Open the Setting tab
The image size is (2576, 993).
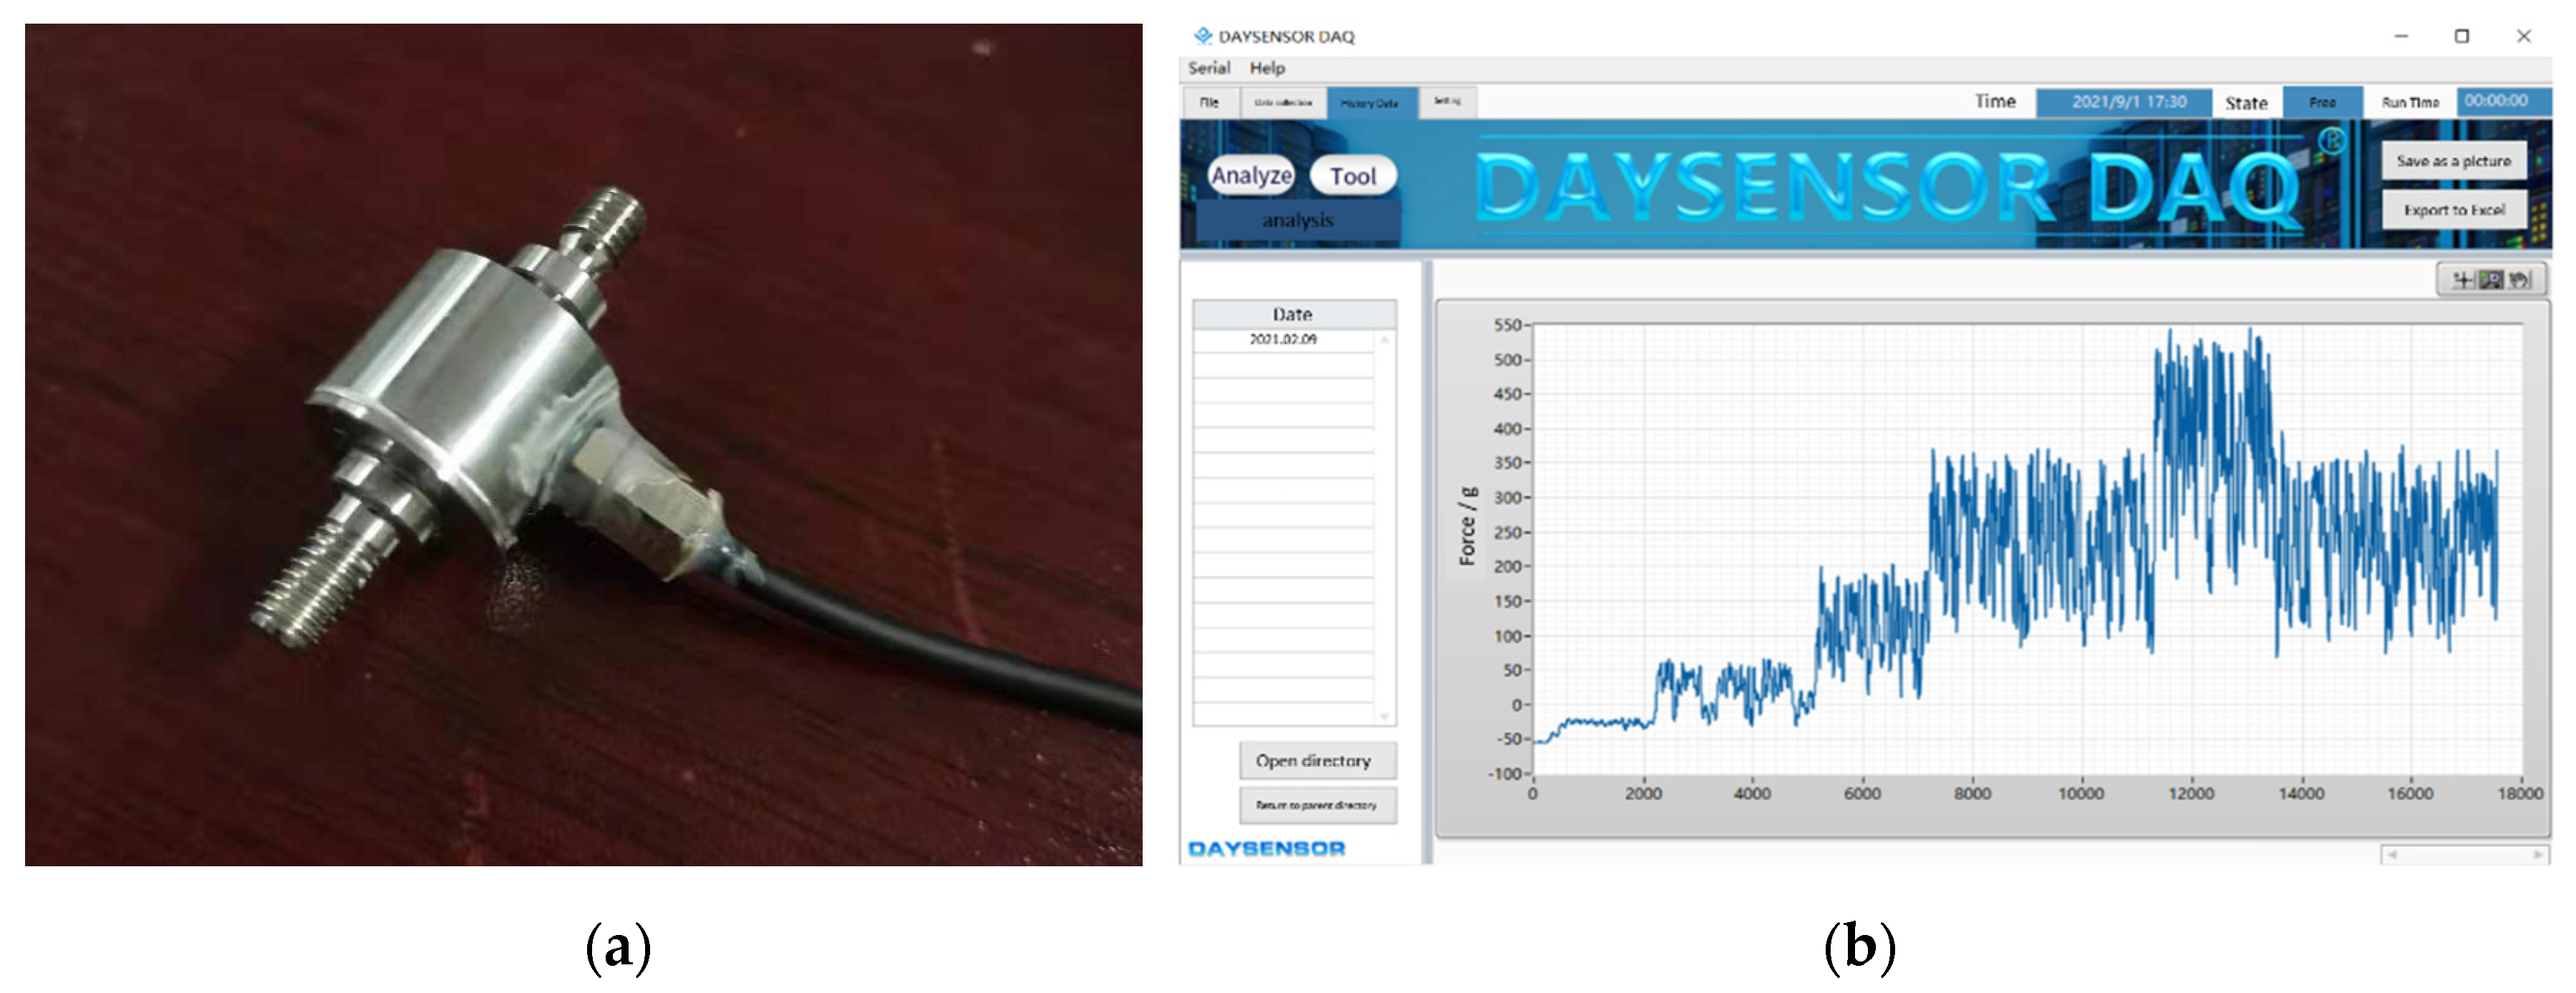[x=1447, y=102]
